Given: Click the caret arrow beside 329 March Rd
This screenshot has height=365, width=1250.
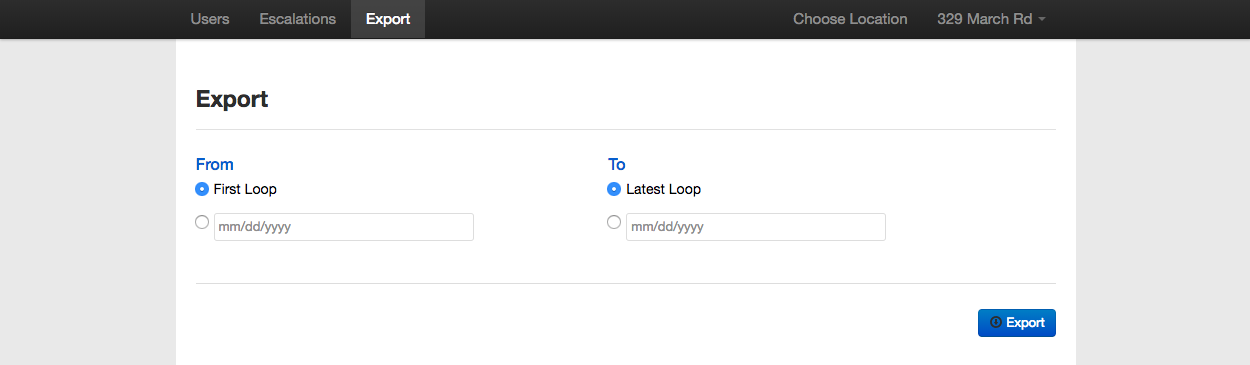Looking at the screenshot, I should (1042, 20).
